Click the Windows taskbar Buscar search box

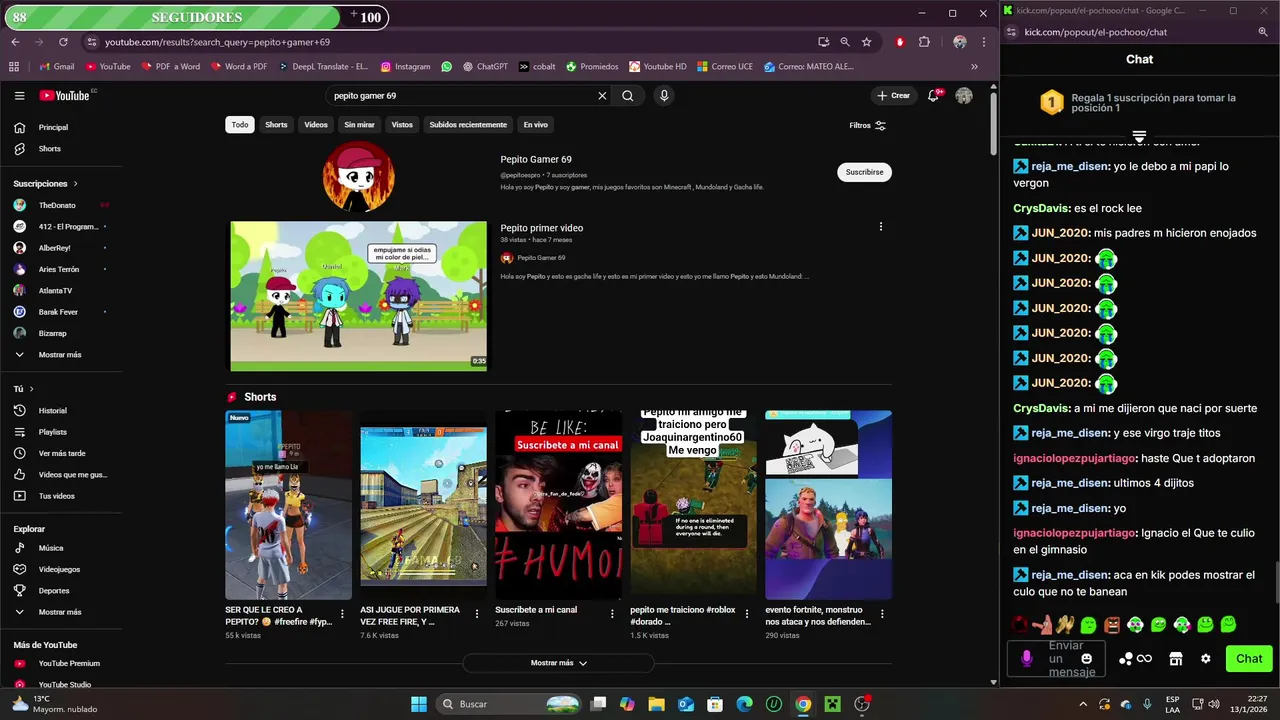pos(510,704)
